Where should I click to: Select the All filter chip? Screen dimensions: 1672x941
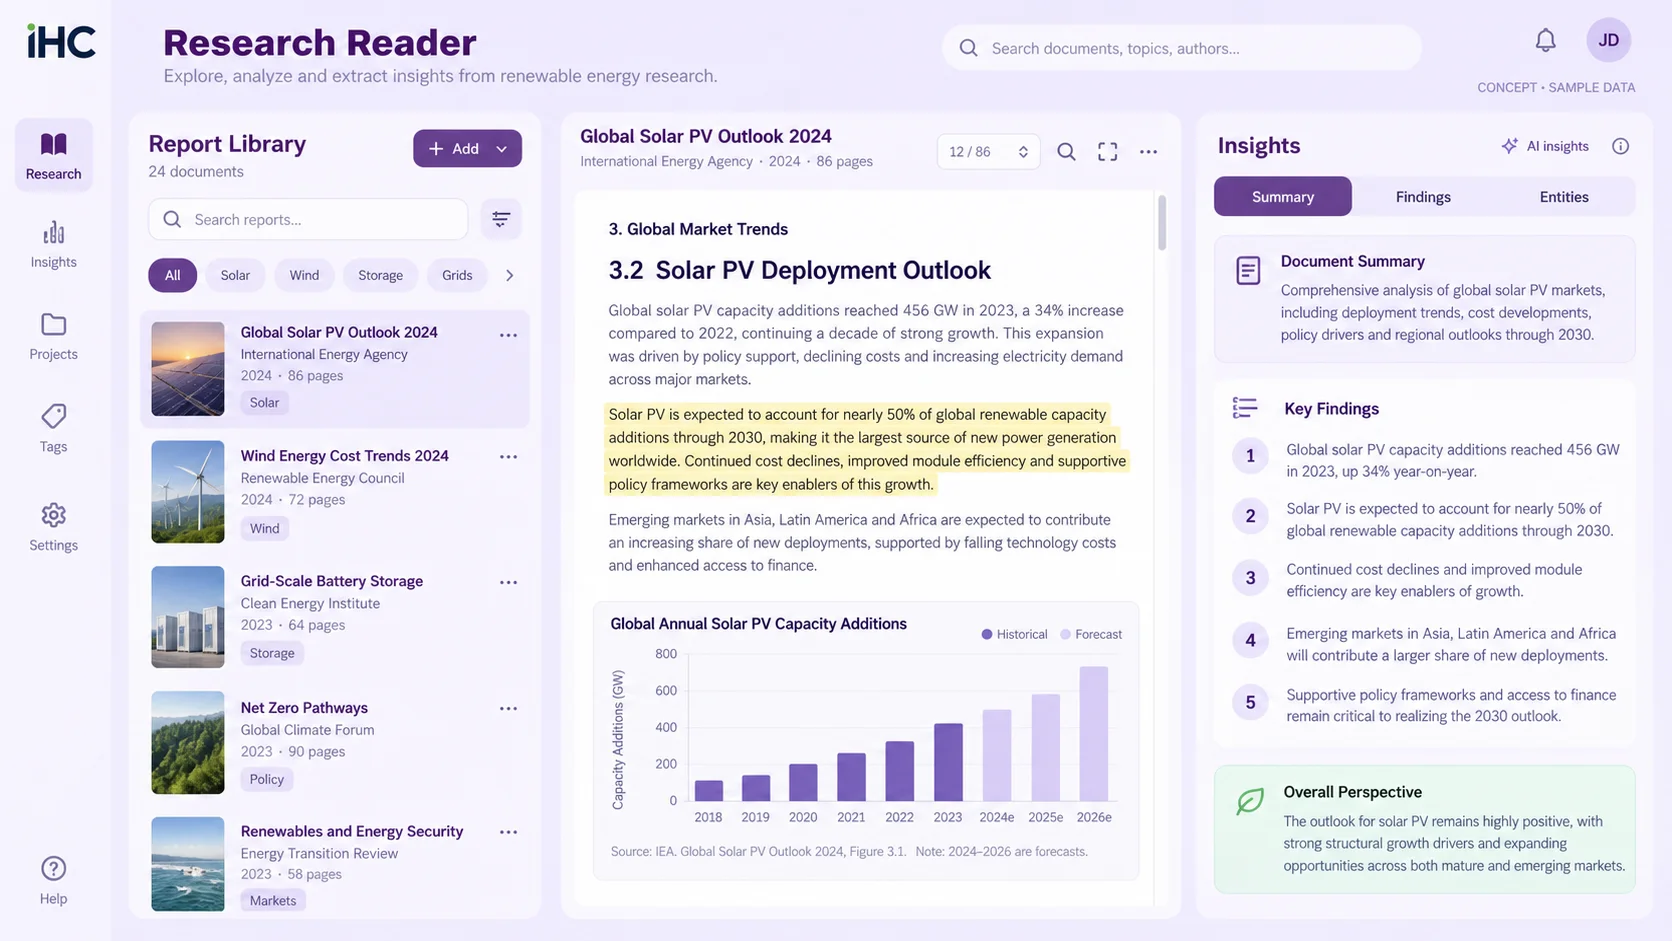pyautogui.click(x=173, y=275)
